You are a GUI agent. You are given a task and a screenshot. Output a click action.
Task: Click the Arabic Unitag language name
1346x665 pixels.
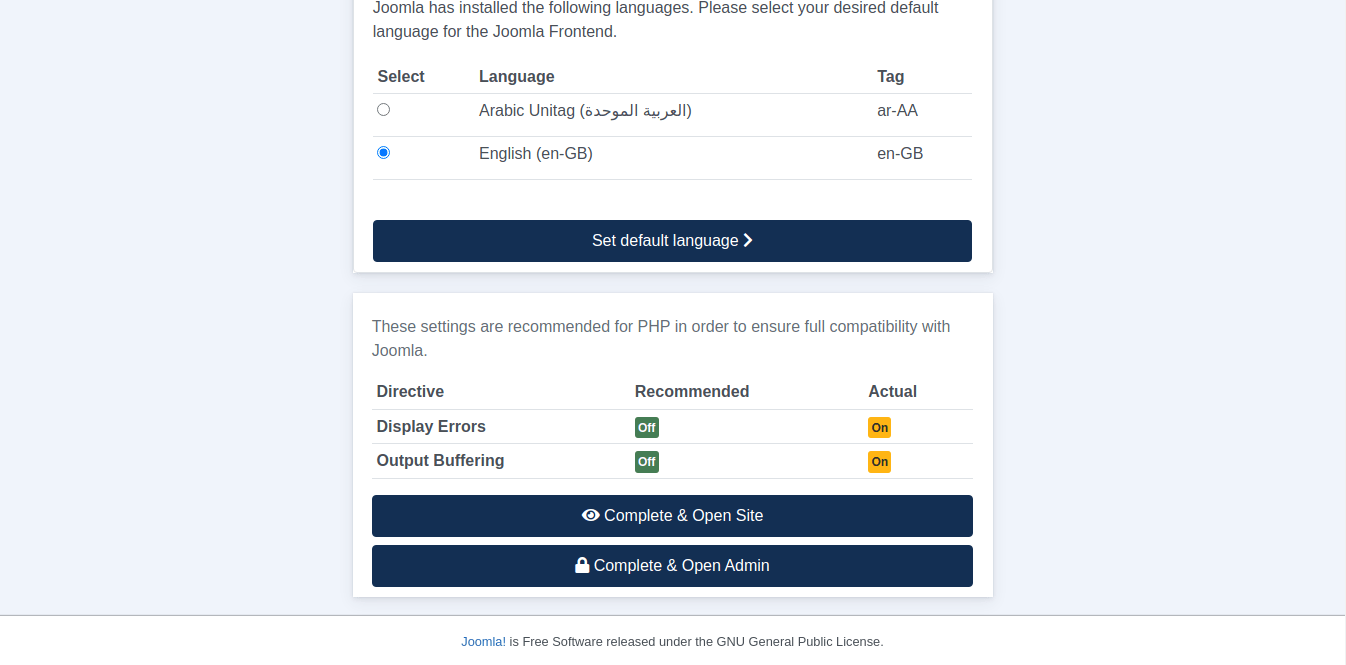pyautogui.click(x=585, y=111)
